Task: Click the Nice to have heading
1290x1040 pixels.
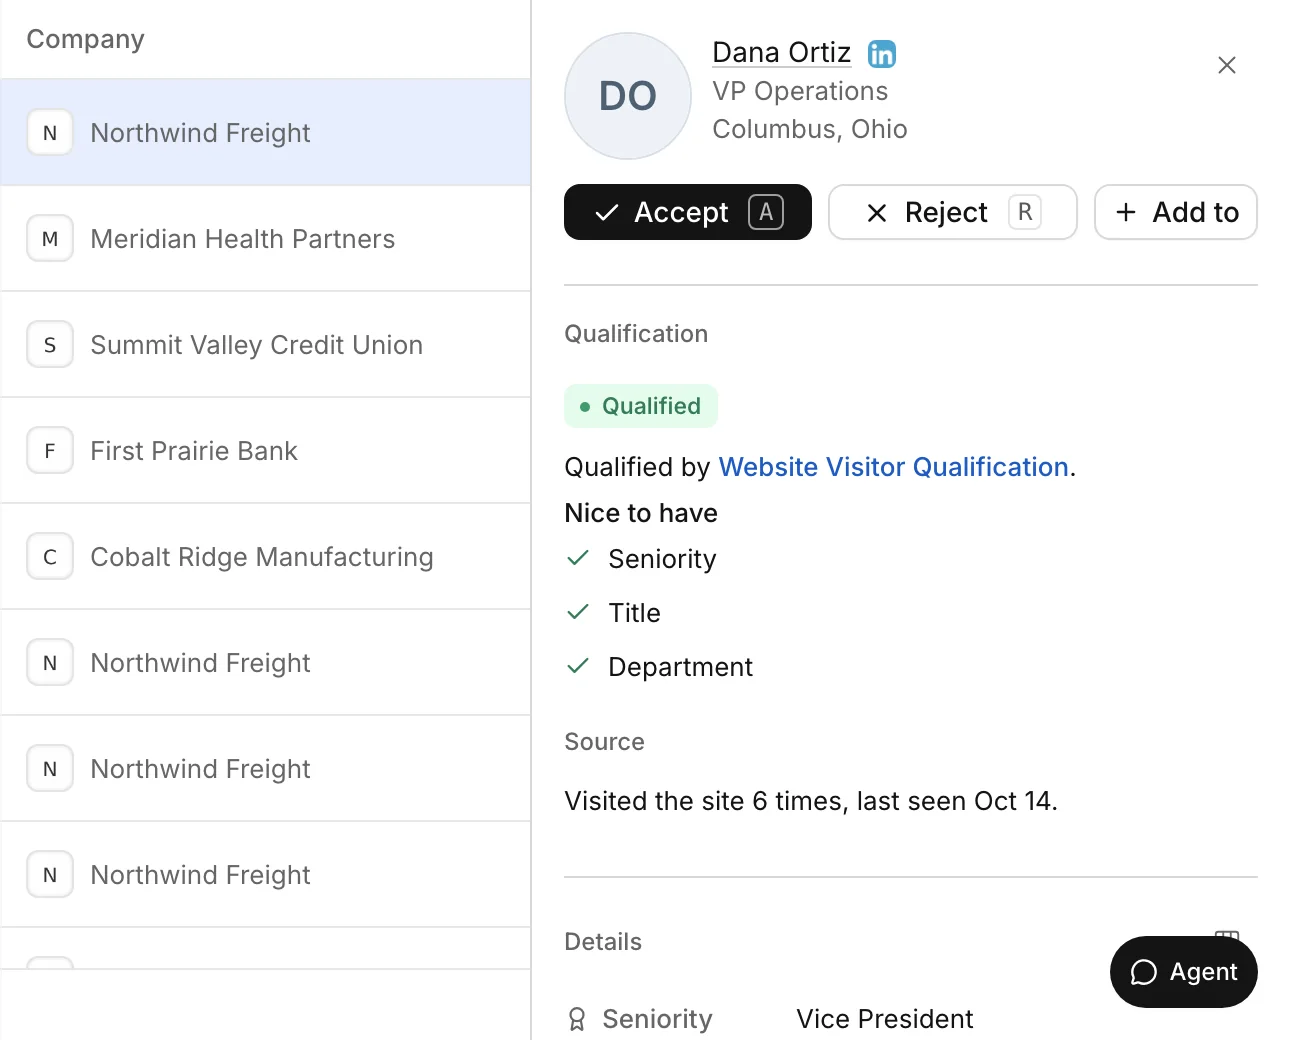Action: tap(641, 513)
